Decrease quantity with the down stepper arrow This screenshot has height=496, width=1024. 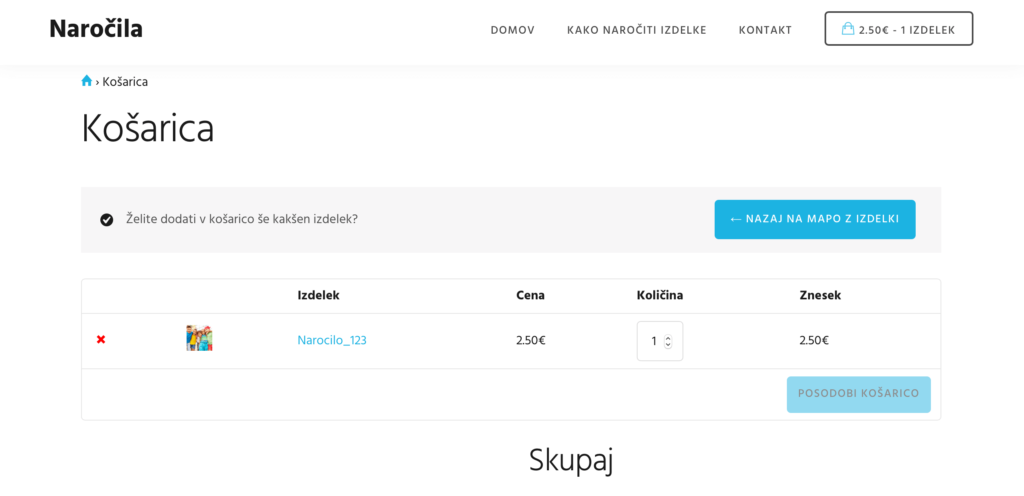coord(668,345)
